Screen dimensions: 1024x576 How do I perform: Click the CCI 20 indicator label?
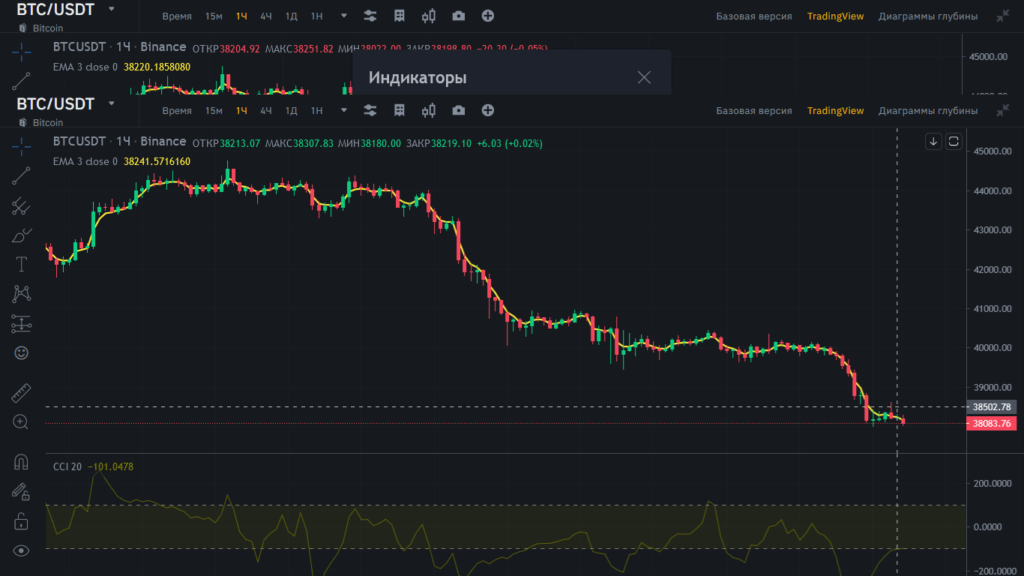click(67, 466)
